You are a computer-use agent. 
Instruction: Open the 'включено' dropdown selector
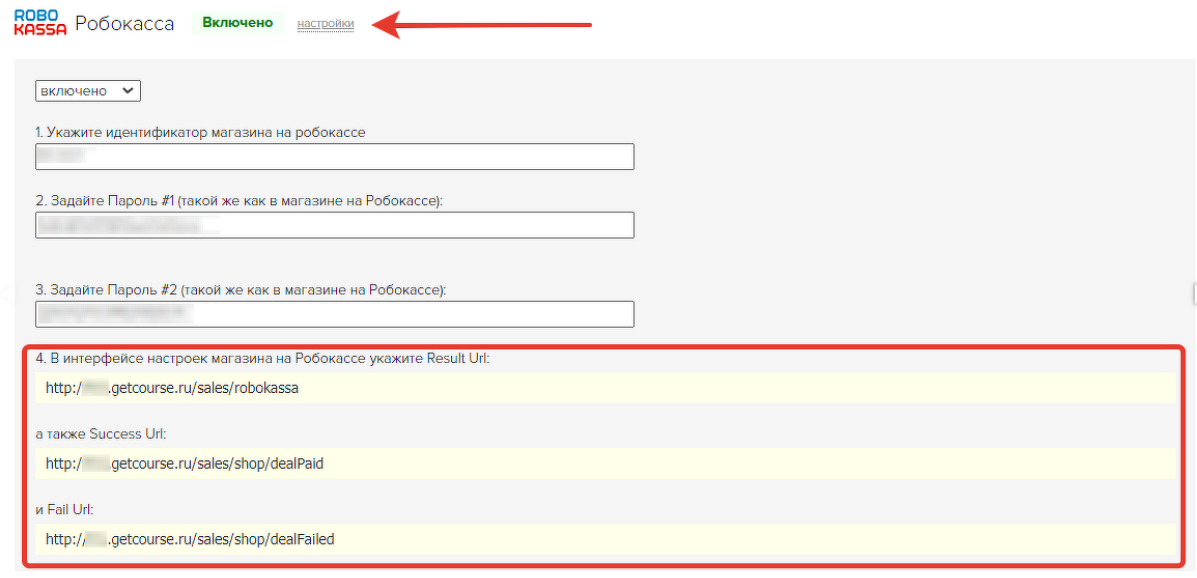coord(89,91)
